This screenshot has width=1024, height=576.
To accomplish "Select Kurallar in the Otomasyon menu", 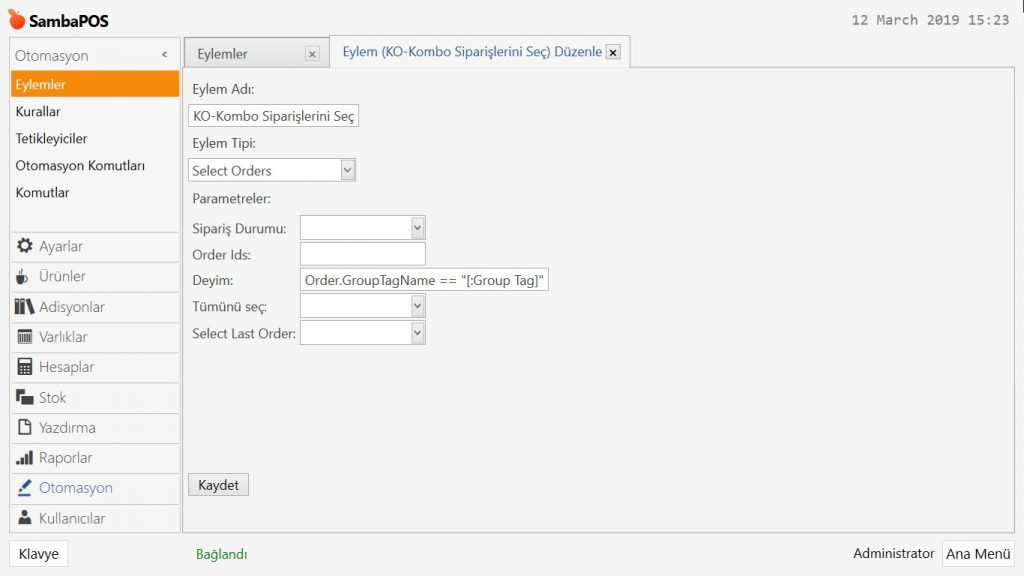I will tap(38, 112).
